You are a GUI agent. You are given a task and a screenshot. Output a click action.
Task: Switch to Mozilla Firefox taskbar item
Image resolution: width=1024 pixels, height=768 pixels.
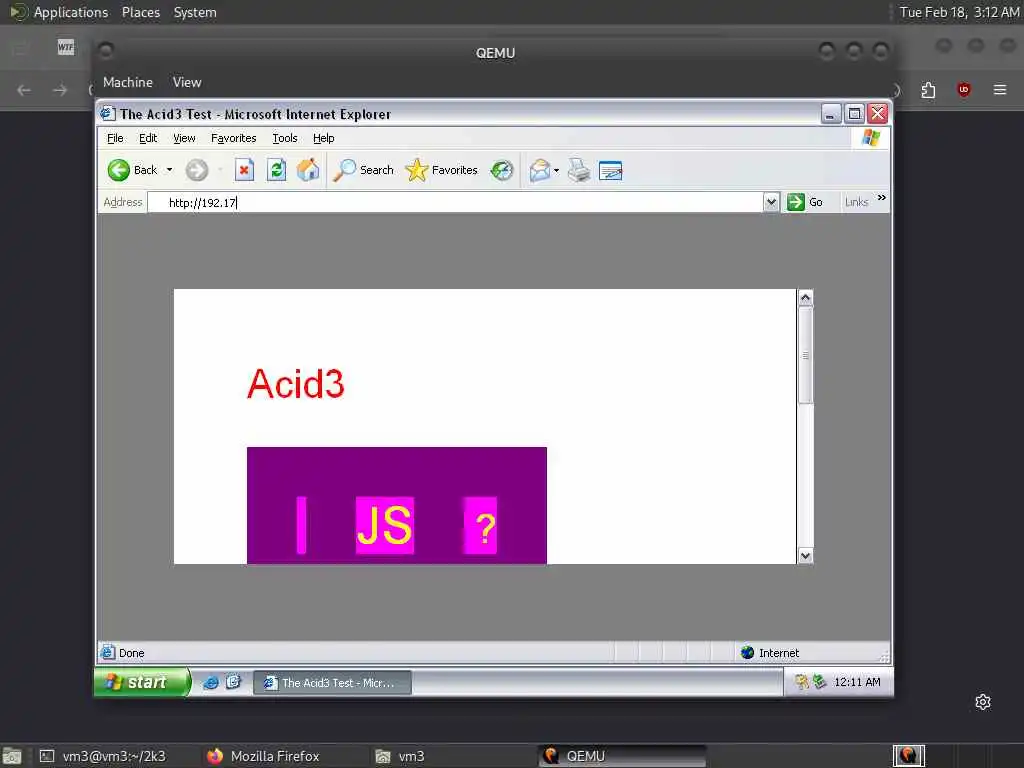(x=264, y=756)
